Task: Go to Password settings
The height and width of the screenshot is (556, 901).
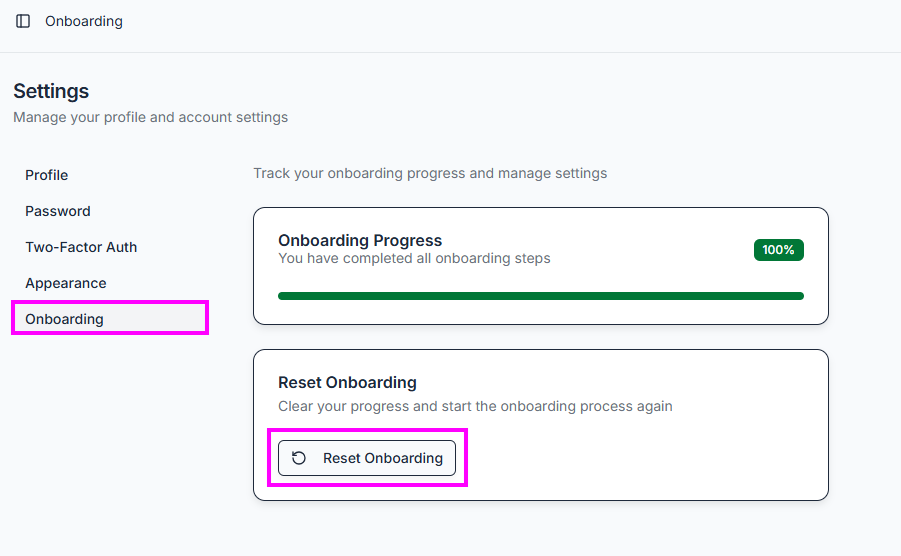Action: [x=58, y=211]
